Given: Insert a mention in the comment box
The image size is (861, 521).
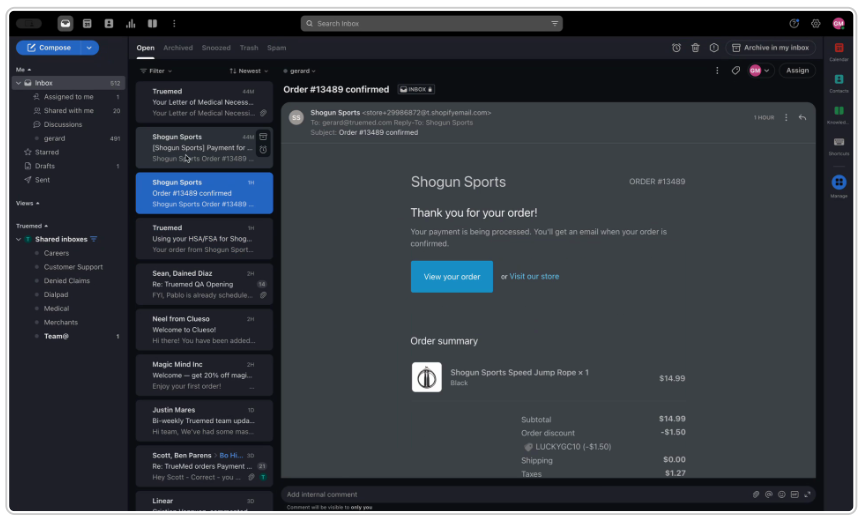Looking at the screenshot, I should (769, 495).
